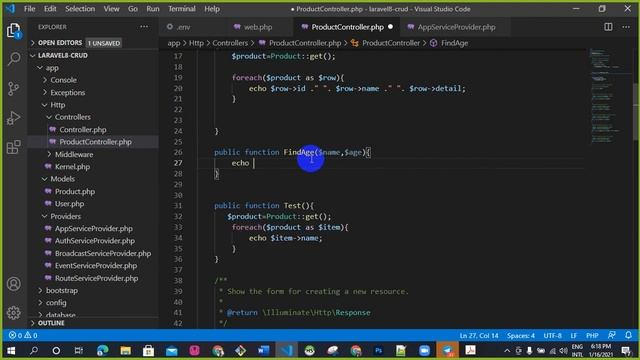
Task: Open the Run and Debug view
Action: [x=13, y=118]
